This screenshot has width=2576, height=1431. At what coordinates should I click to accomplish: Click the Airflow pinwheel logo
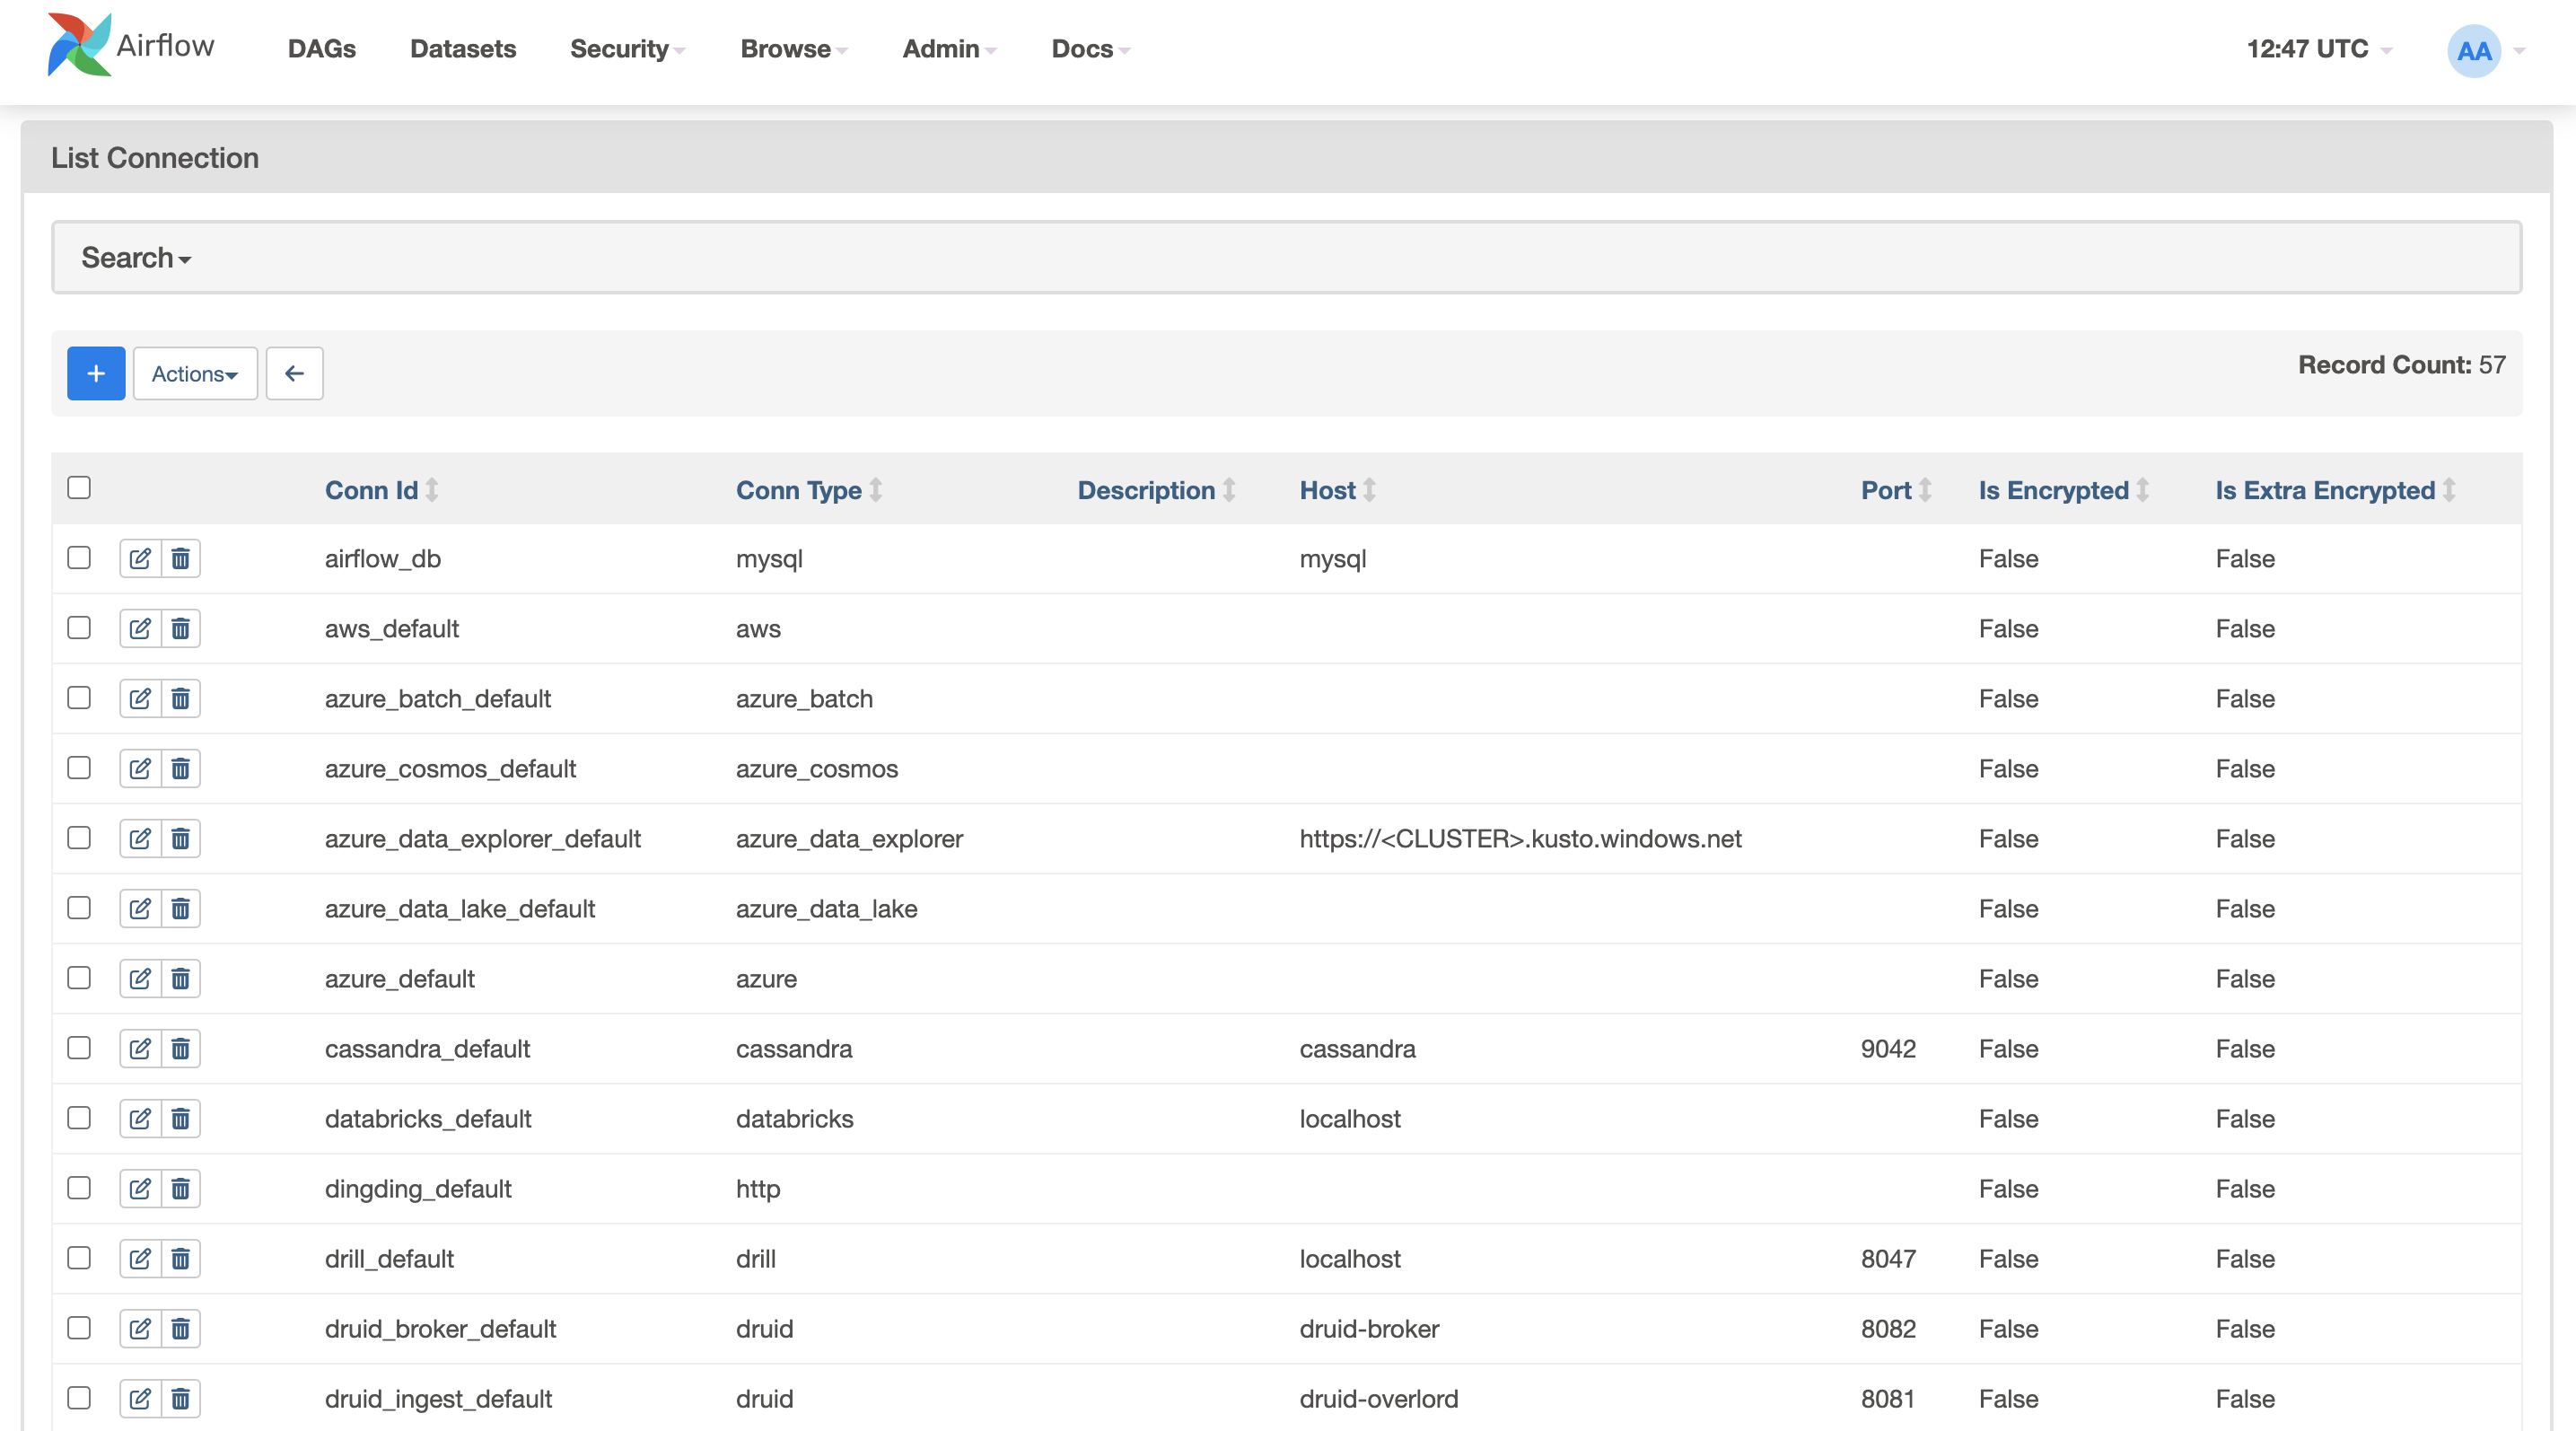(80, 44)
